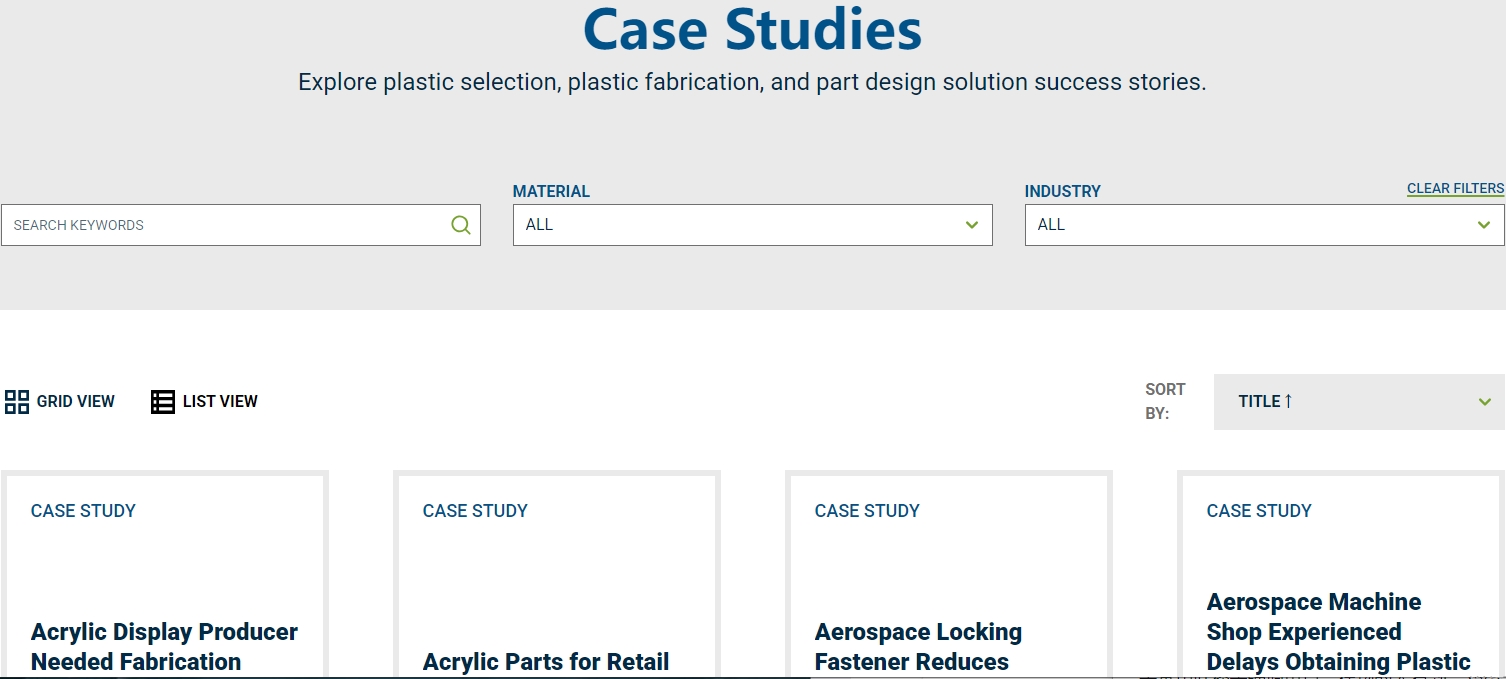Open Acrylic Parts for Retail case study
Screen dimensions: 1506x679
pyautogui.click(x=546, y=662)
